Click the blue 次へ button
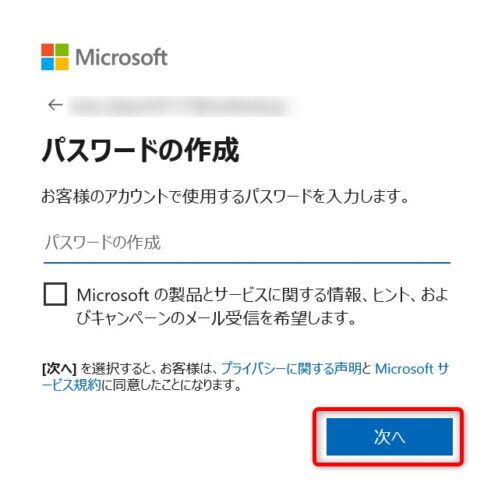This screenshot has height=500, width=491. click(389, 437)
